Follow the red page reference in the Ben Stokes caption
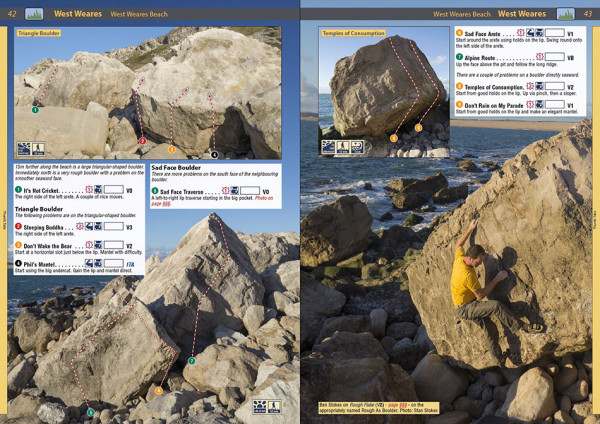This screenshot has height=424, width=600. click(x=396, y=405)
